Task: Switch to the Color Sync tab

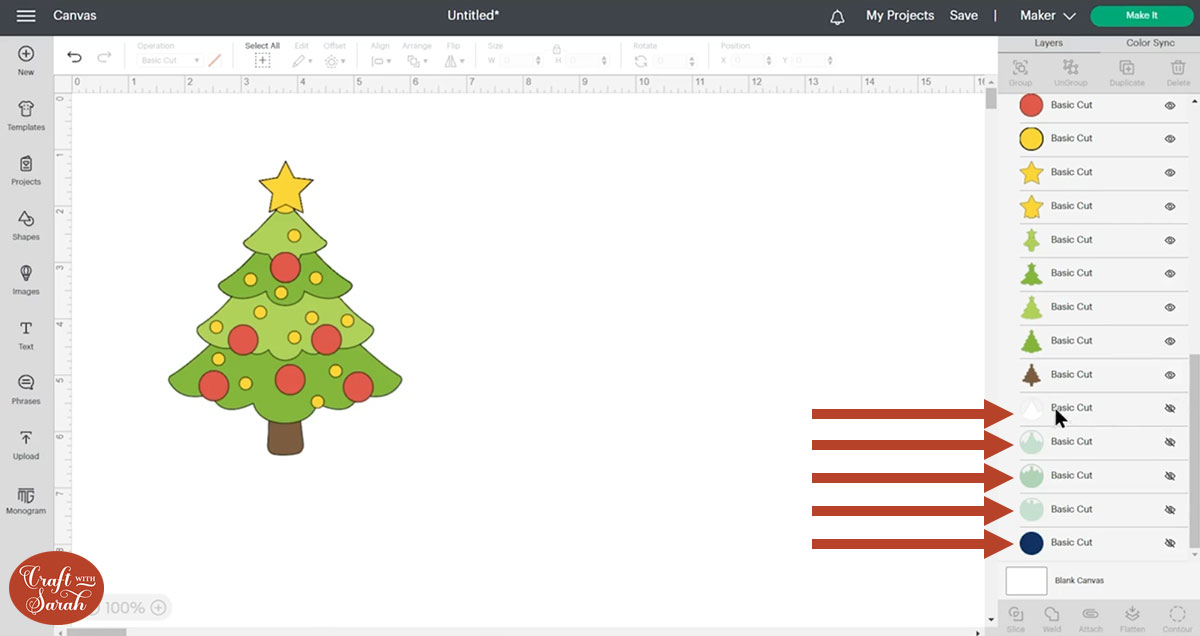Action: (1150, 43)
